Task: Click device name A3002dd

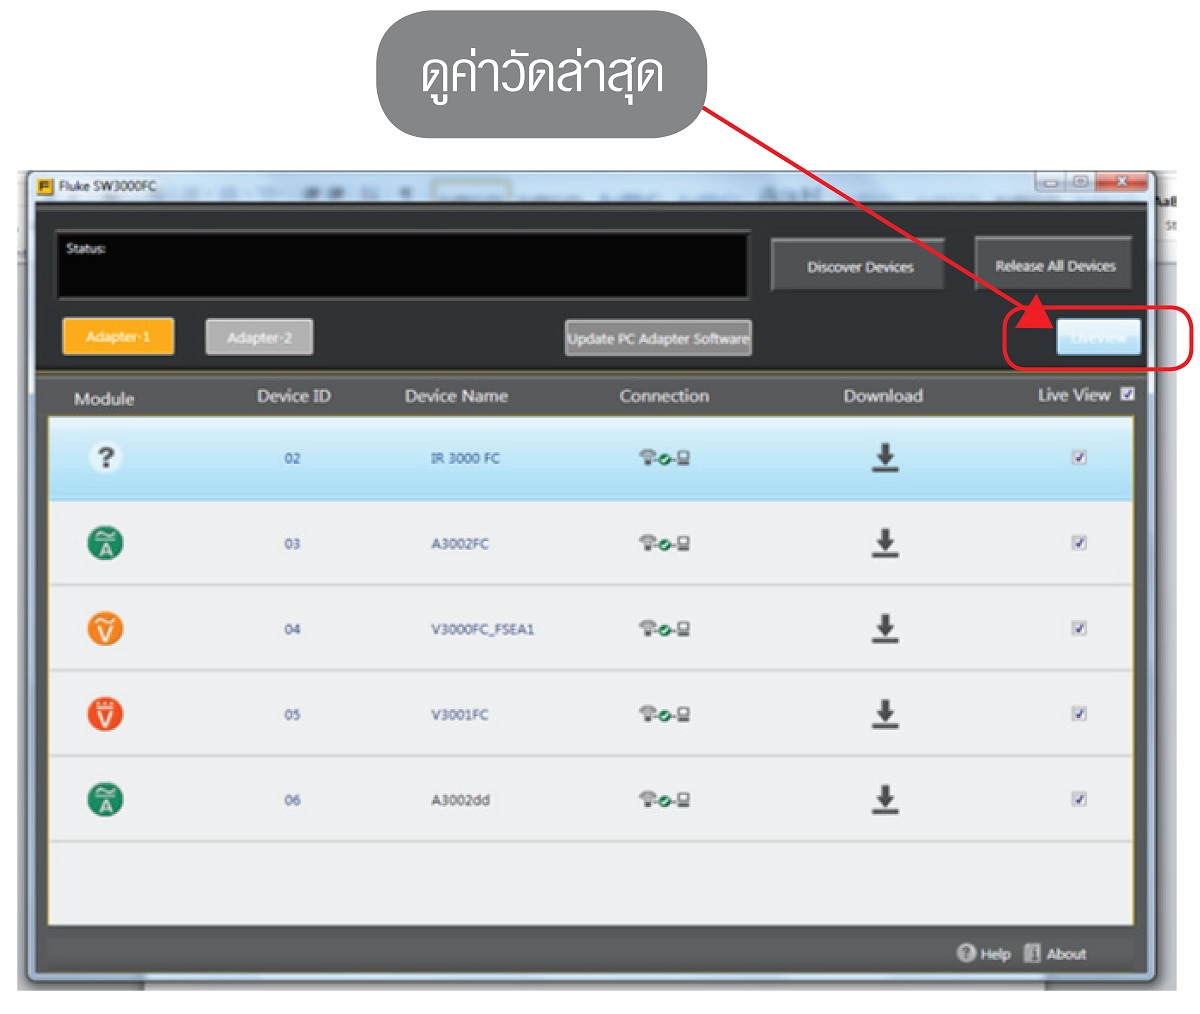Action: [x=460, y=800]
